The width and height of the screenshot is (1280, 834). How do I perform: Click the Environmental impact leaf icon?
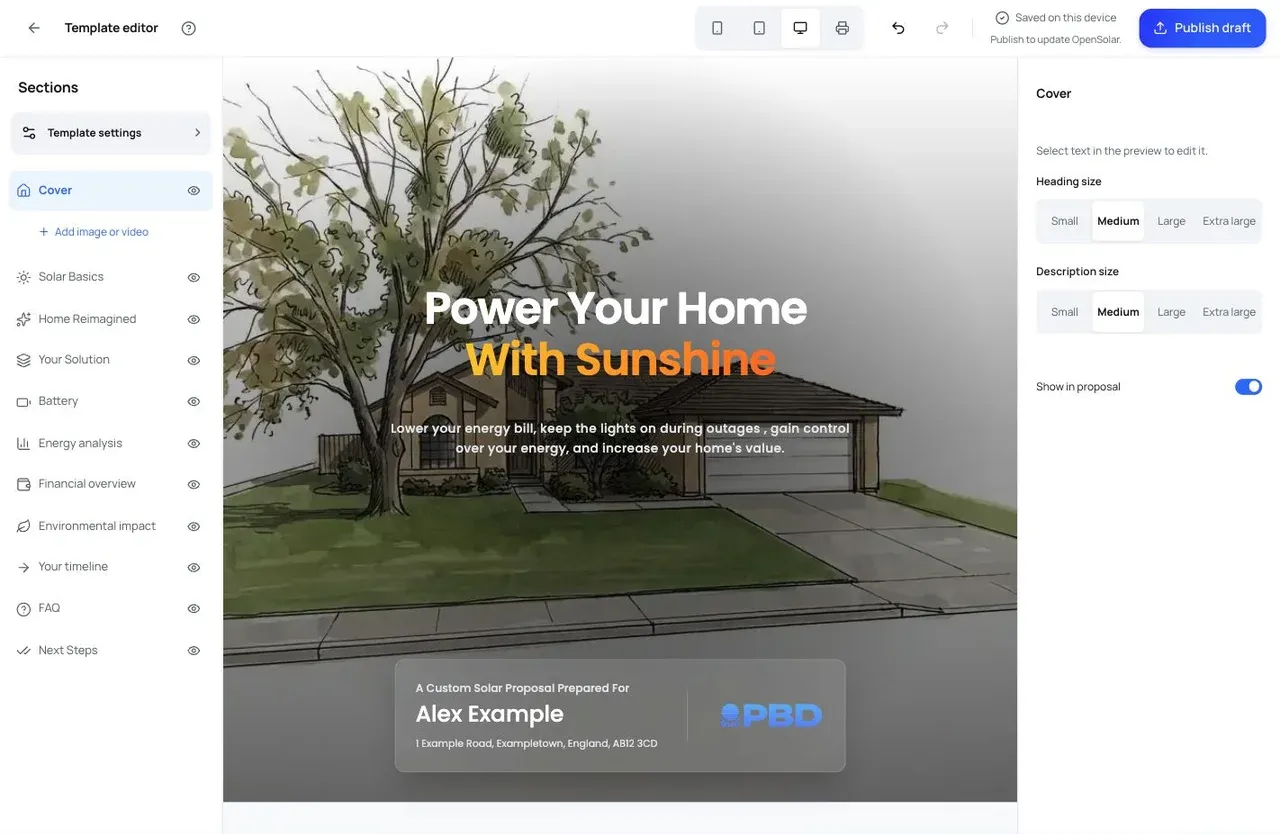point(24,526)
